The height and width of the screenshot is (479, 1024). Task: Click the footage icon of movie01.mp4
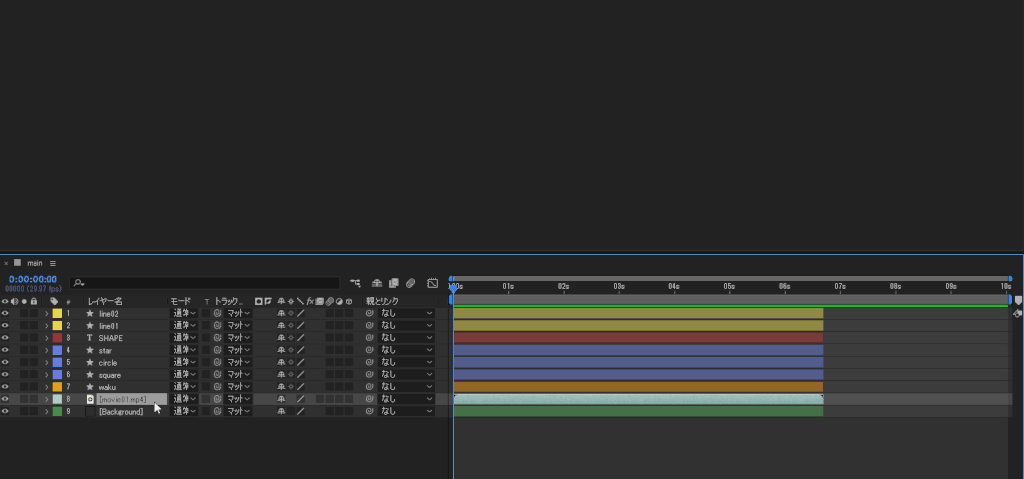[90, 399]
